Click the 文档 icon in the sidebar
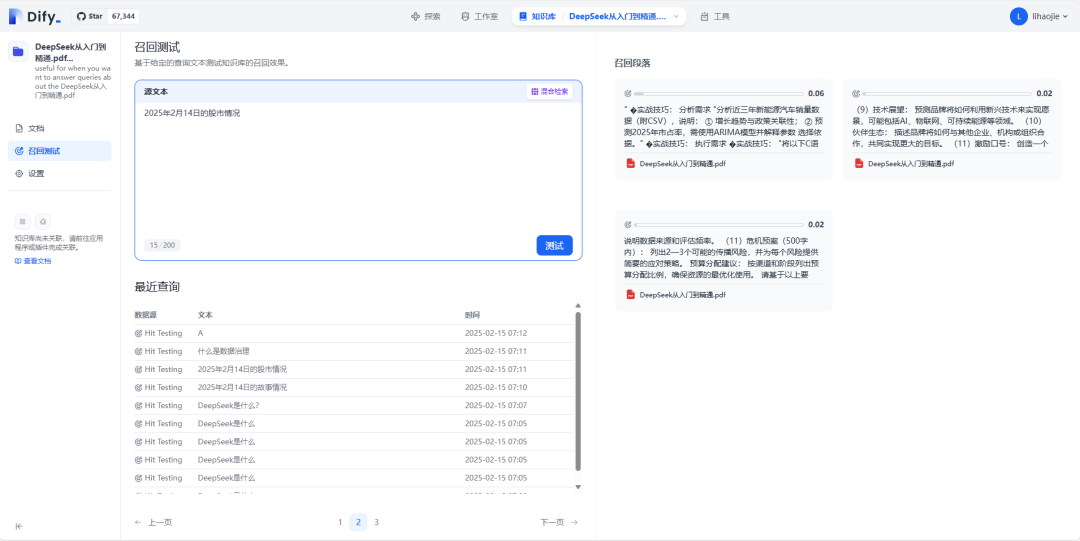Viewport: 1080px width, 541px height. click(x=19, y=128)
